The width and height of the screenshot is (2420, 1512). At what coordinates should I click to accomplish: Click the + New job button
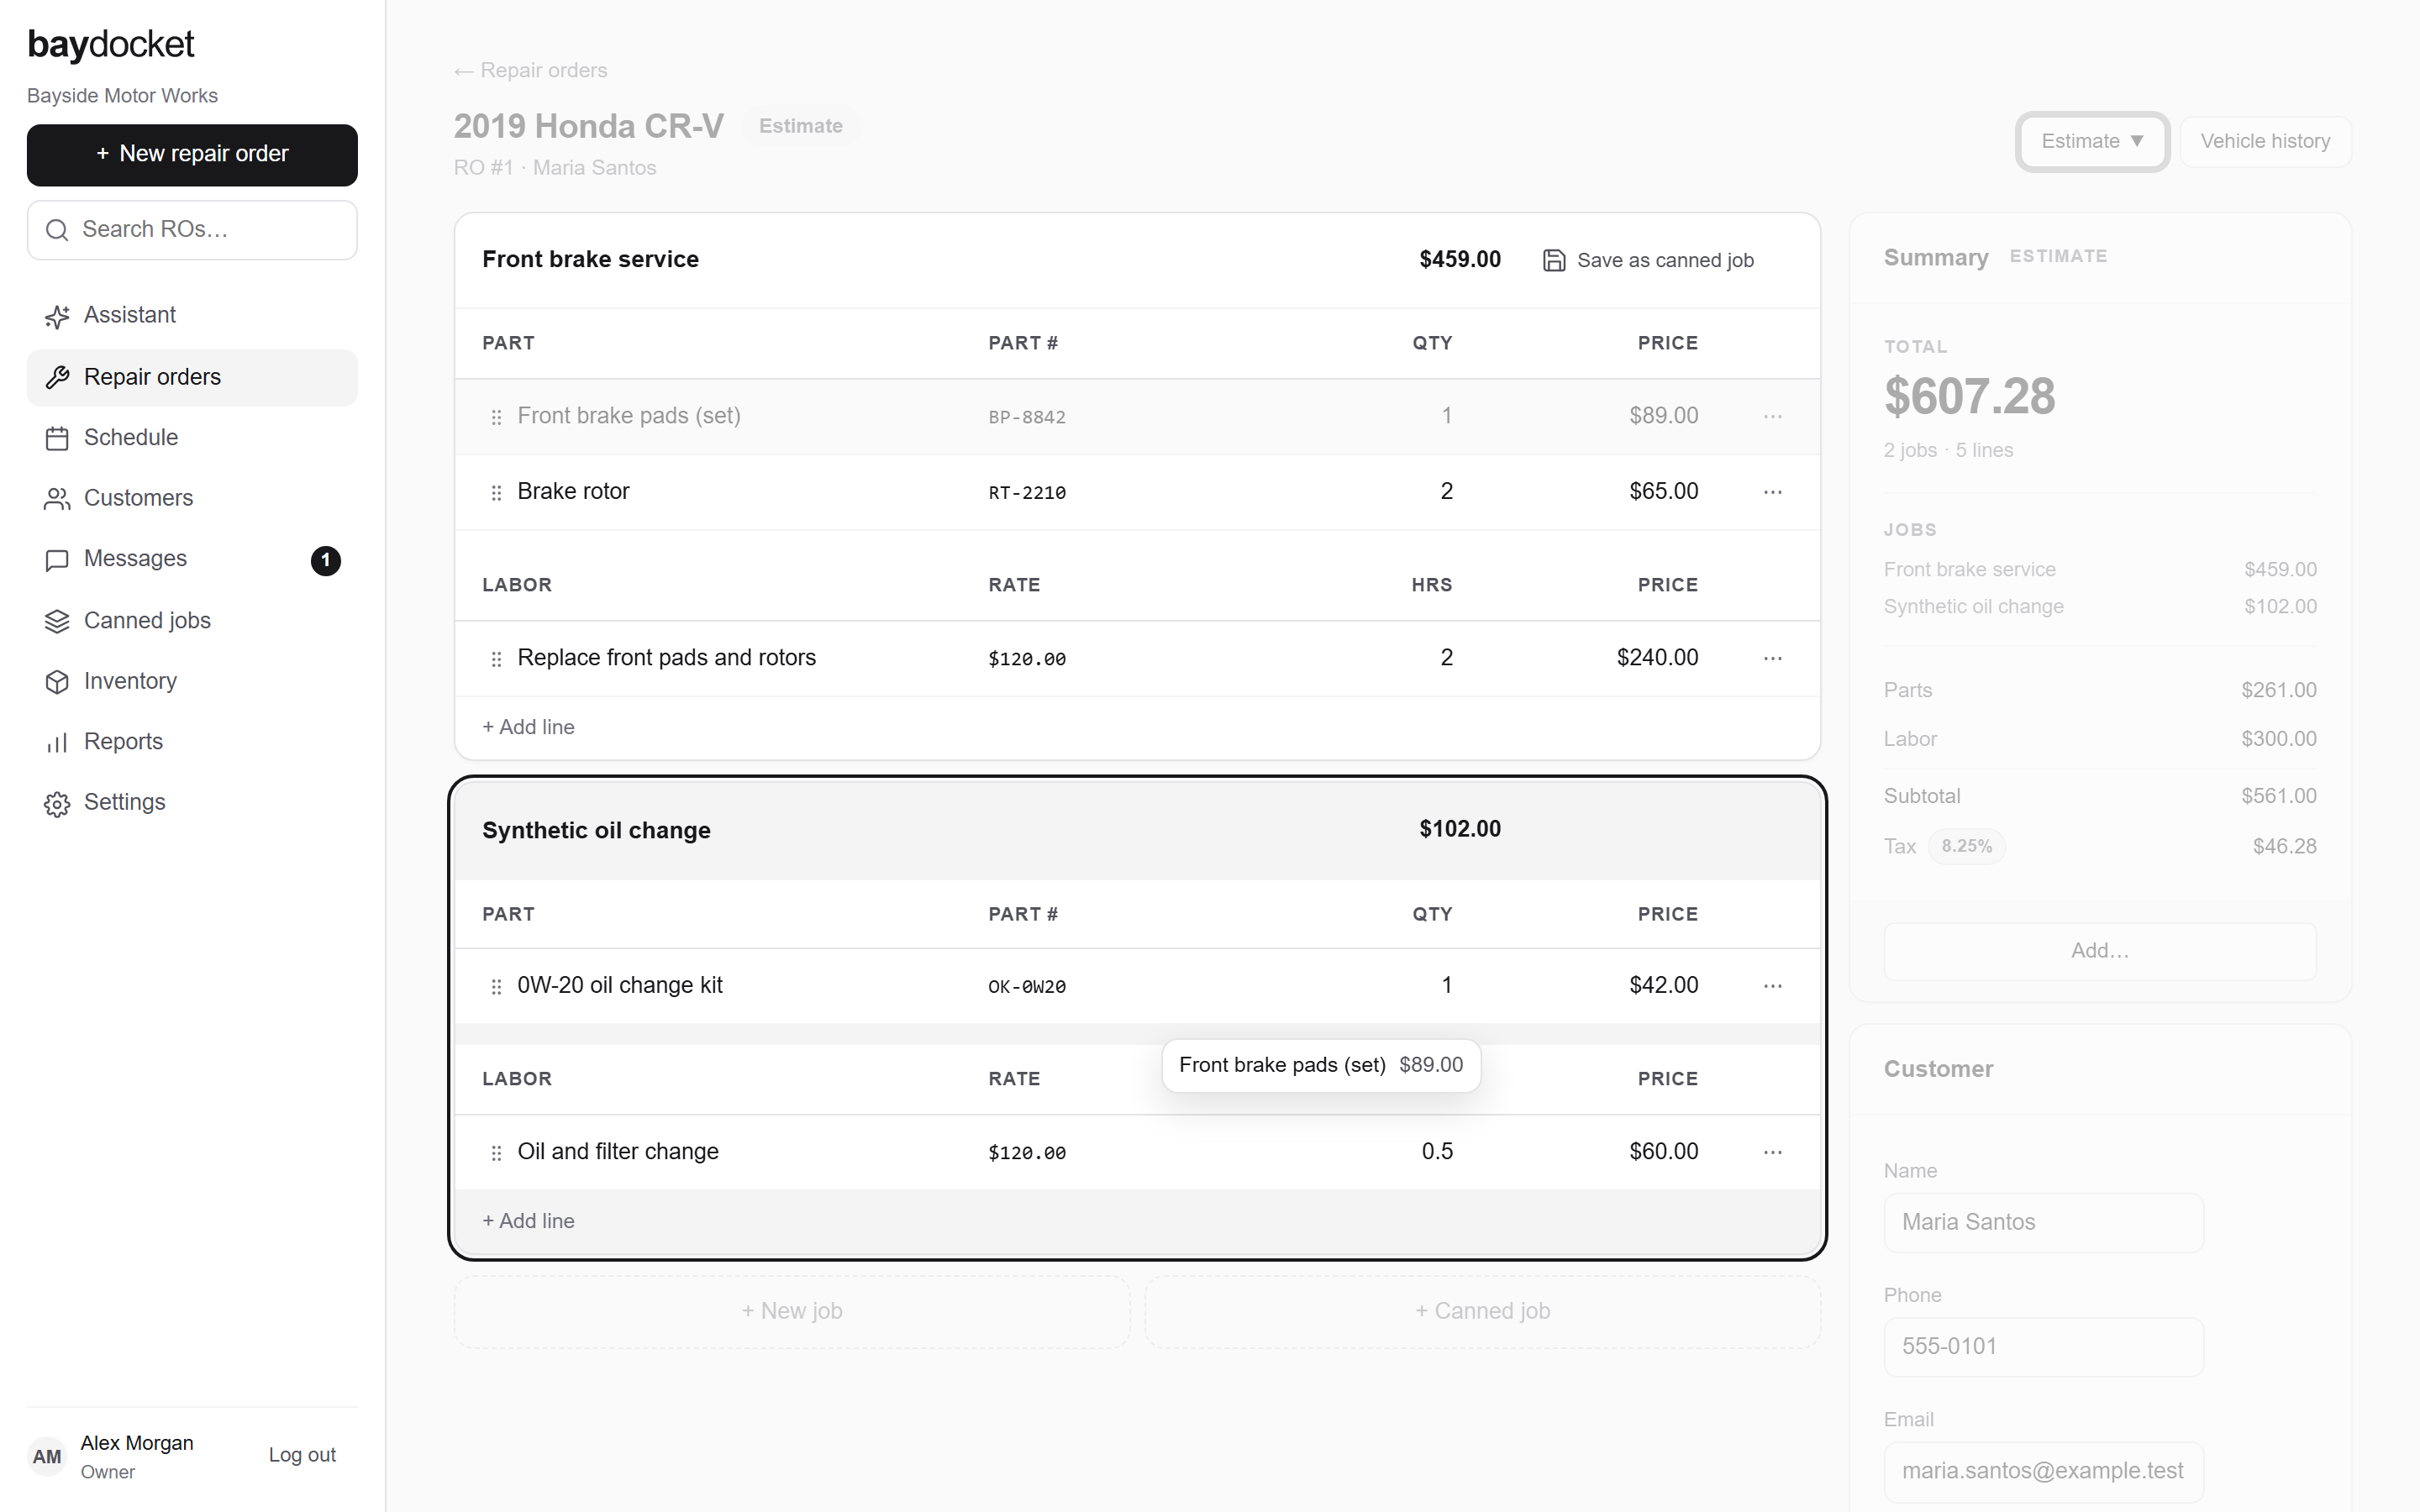point(792,1312)
